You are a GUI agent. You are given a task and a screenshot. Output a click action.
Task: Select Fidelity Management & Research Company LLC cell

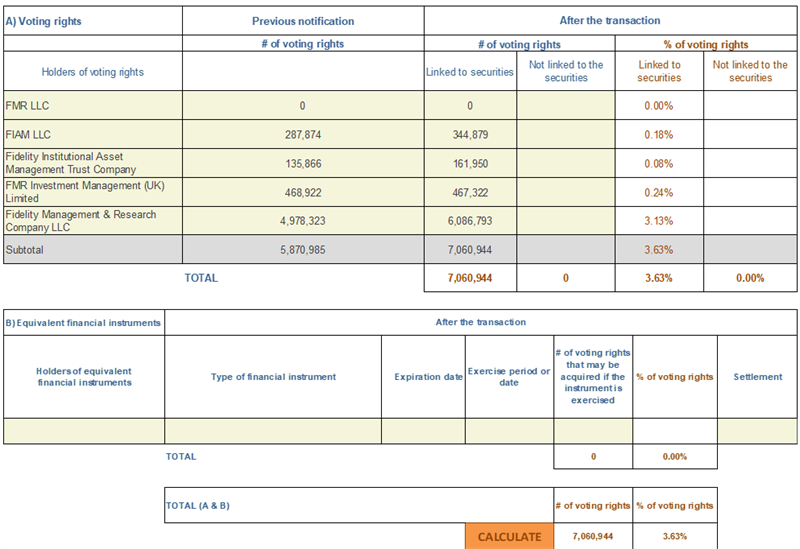(x=93, y=221)
